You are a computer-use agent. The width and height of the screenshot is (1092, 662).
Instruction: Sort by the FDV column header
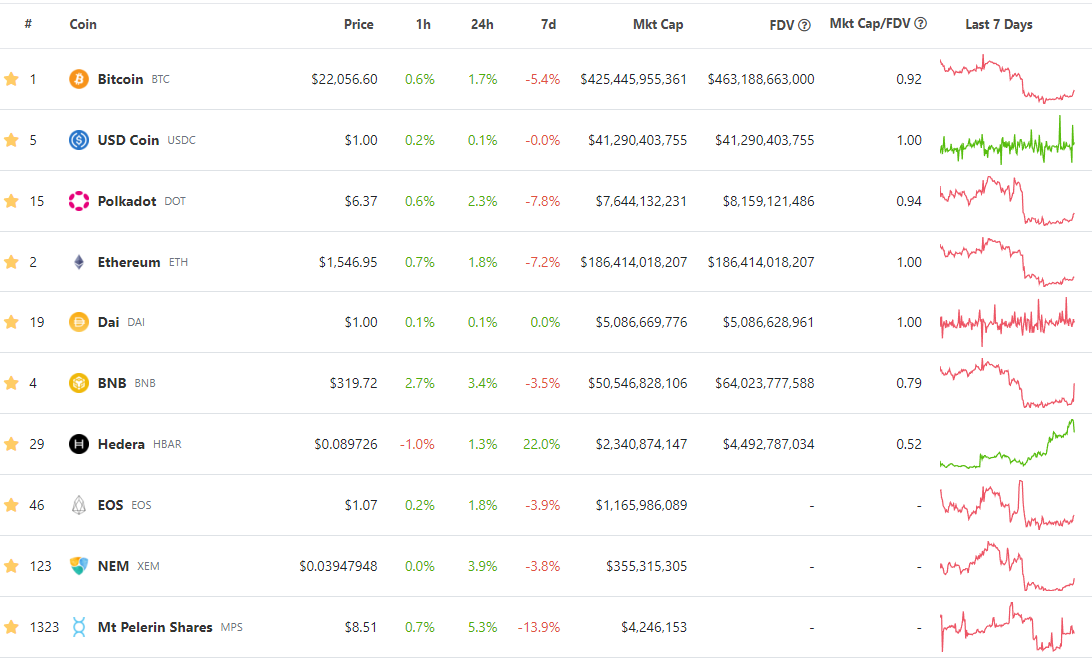click(x=781, y=25)
